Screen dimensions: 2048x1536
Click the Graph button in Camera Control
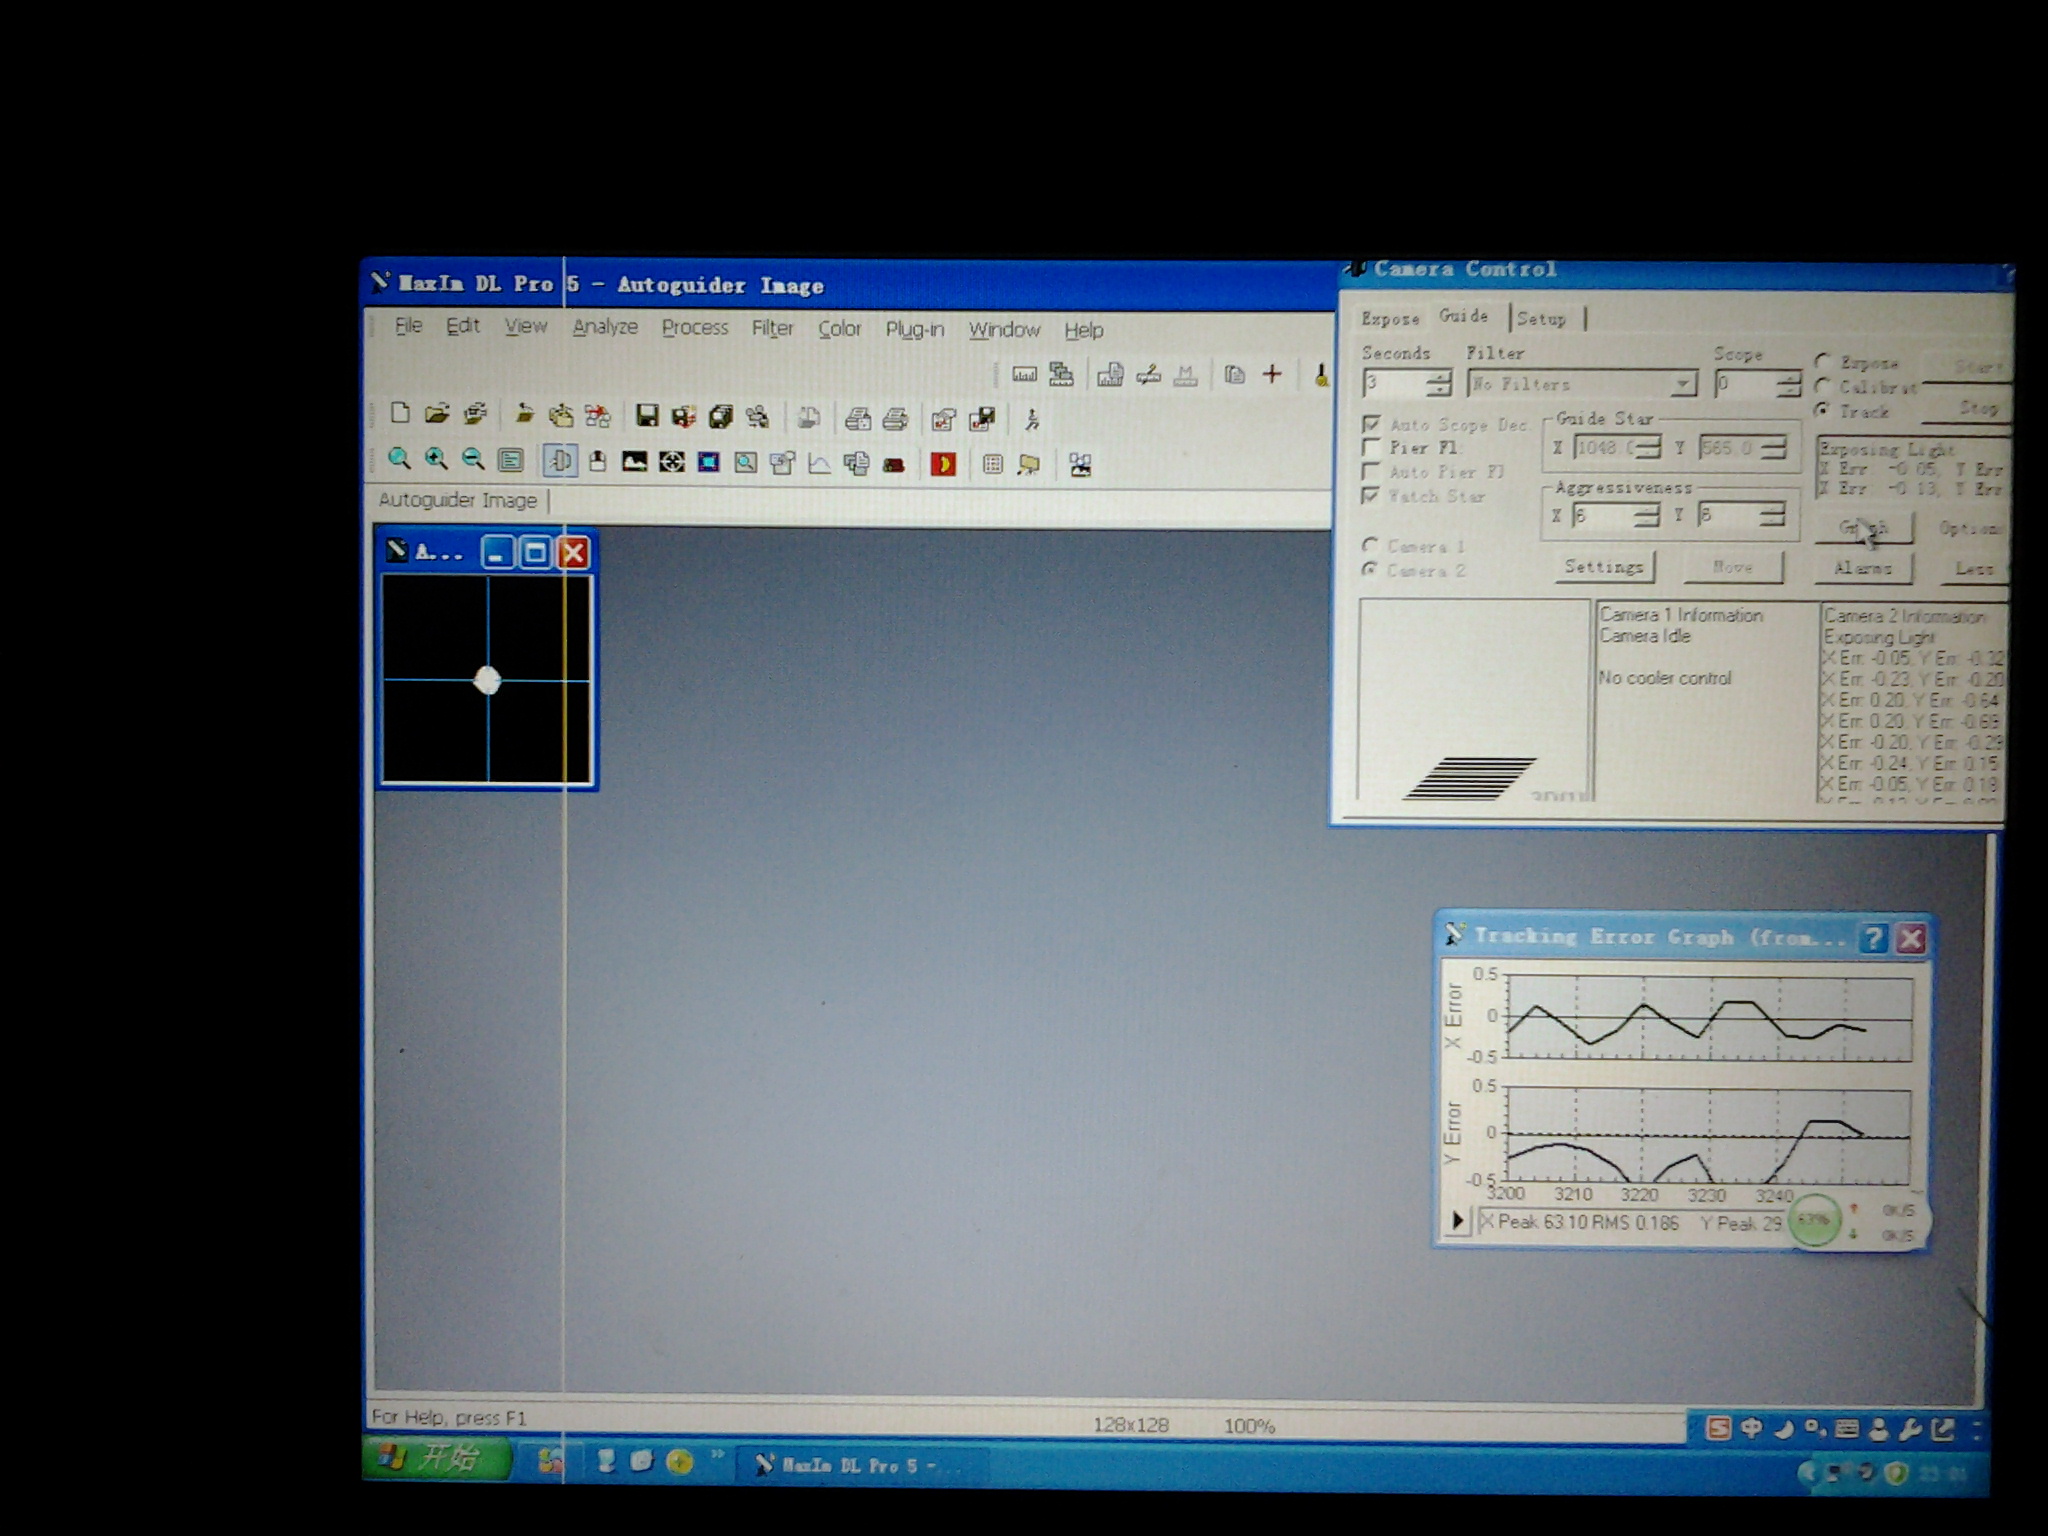[1863, 527]
